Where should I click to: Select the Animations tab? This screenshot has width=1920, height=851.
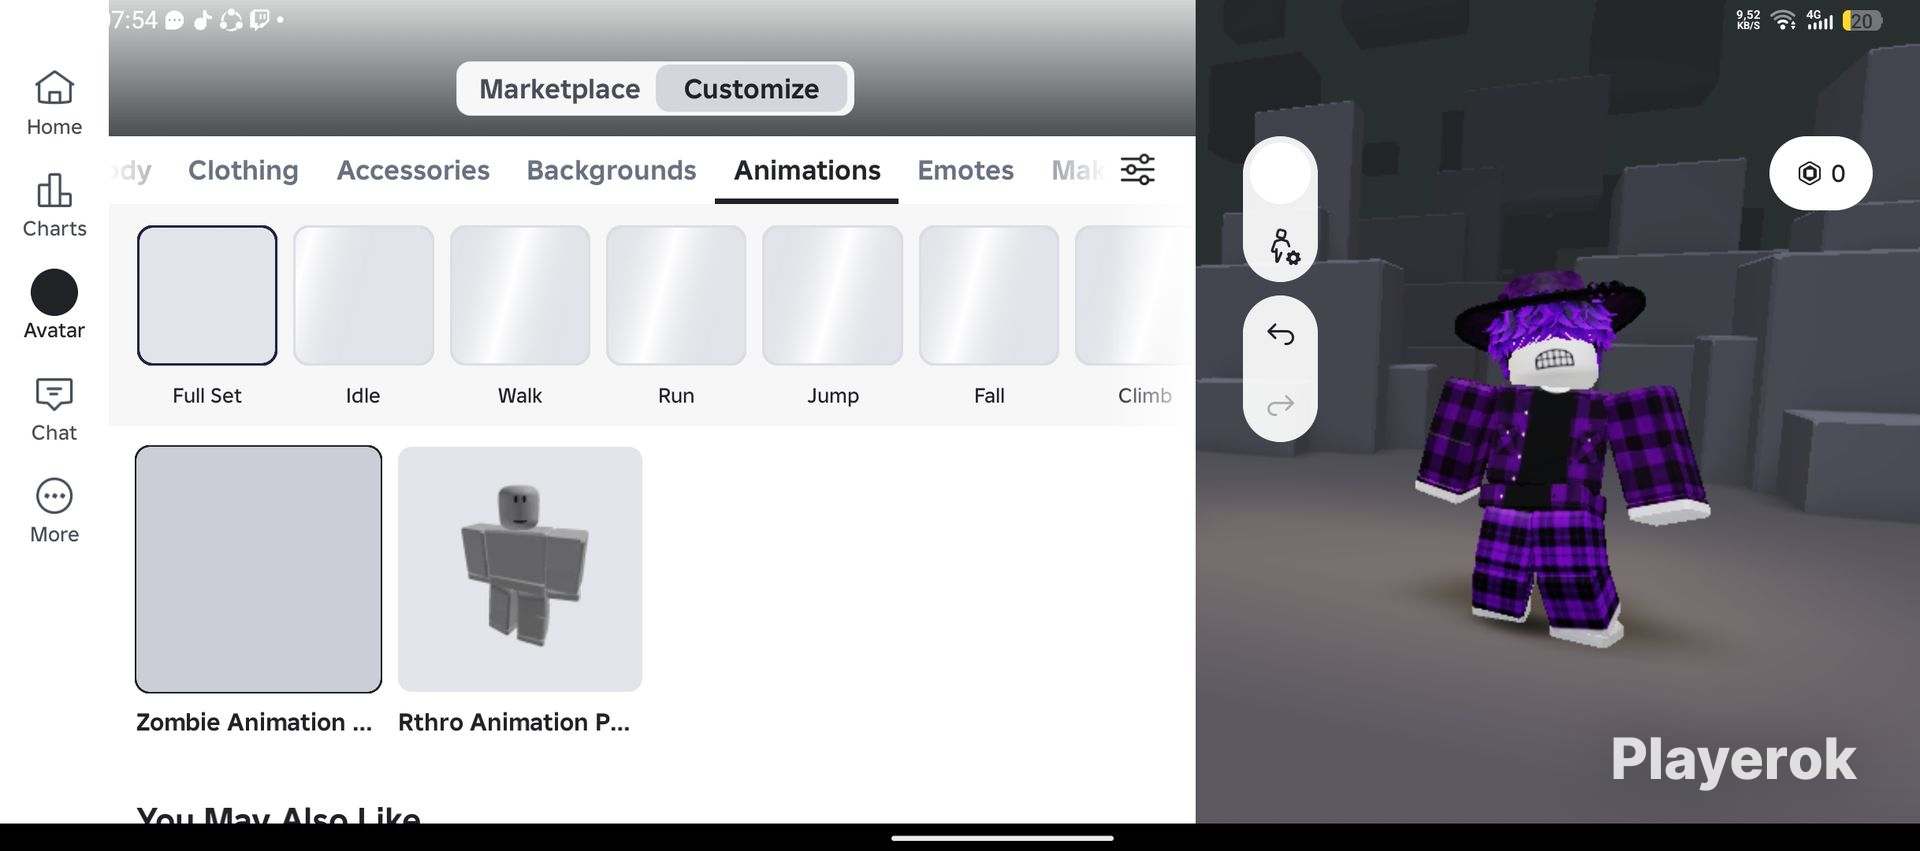coord(807,170)
